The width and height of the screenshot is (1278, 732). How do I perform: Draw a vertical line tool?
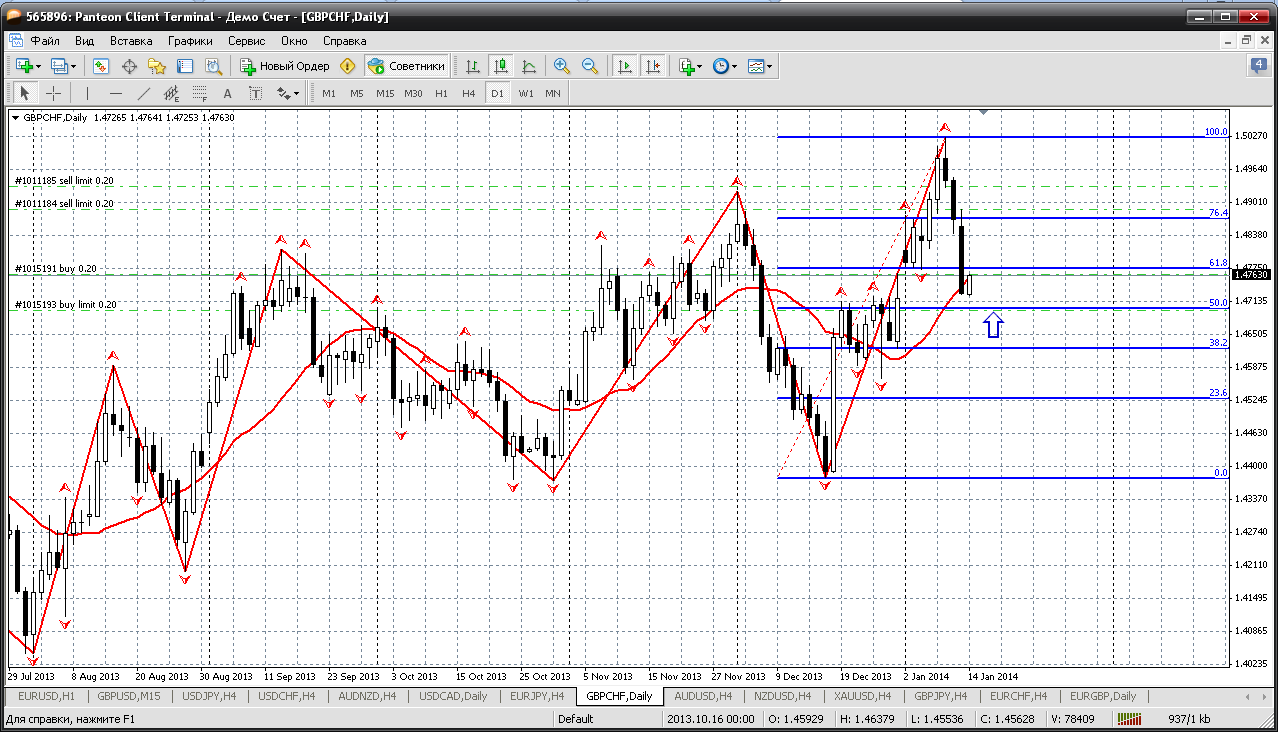88,93
